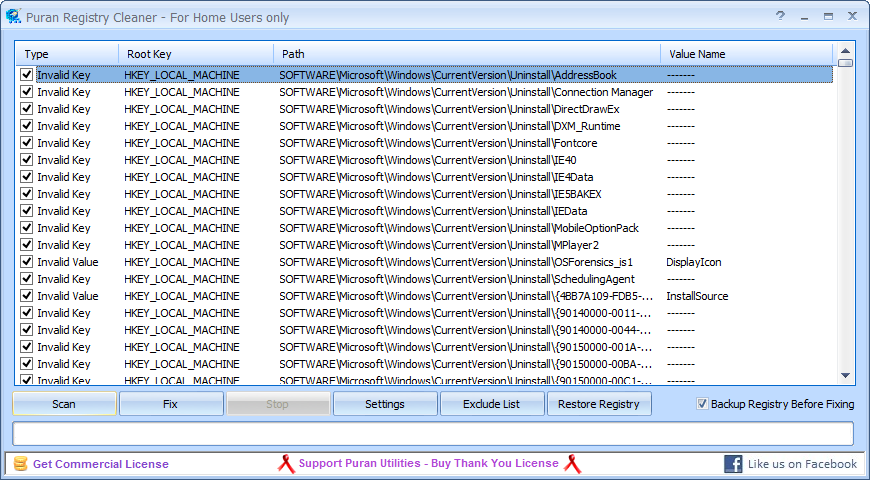Open the help question mark button
Viewport: 870px width, 480px height.
(x=780, y=16)
